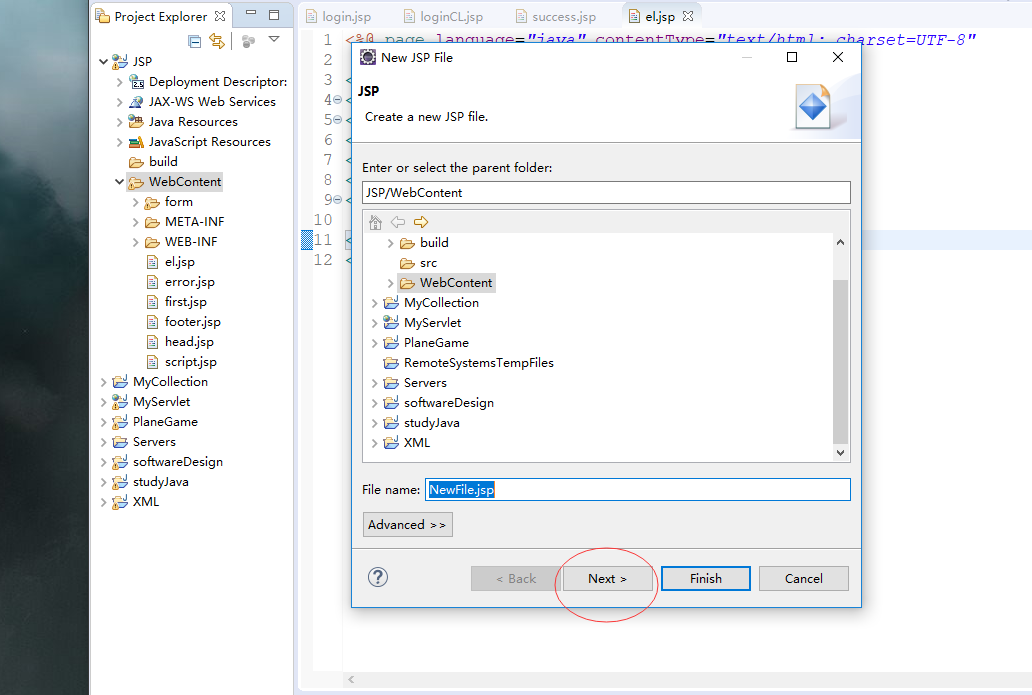Image resolution: width=1032 pixels, height=695 pixels.
Task: Select XML project in Project Explorer
Action: tap(145, 502)
